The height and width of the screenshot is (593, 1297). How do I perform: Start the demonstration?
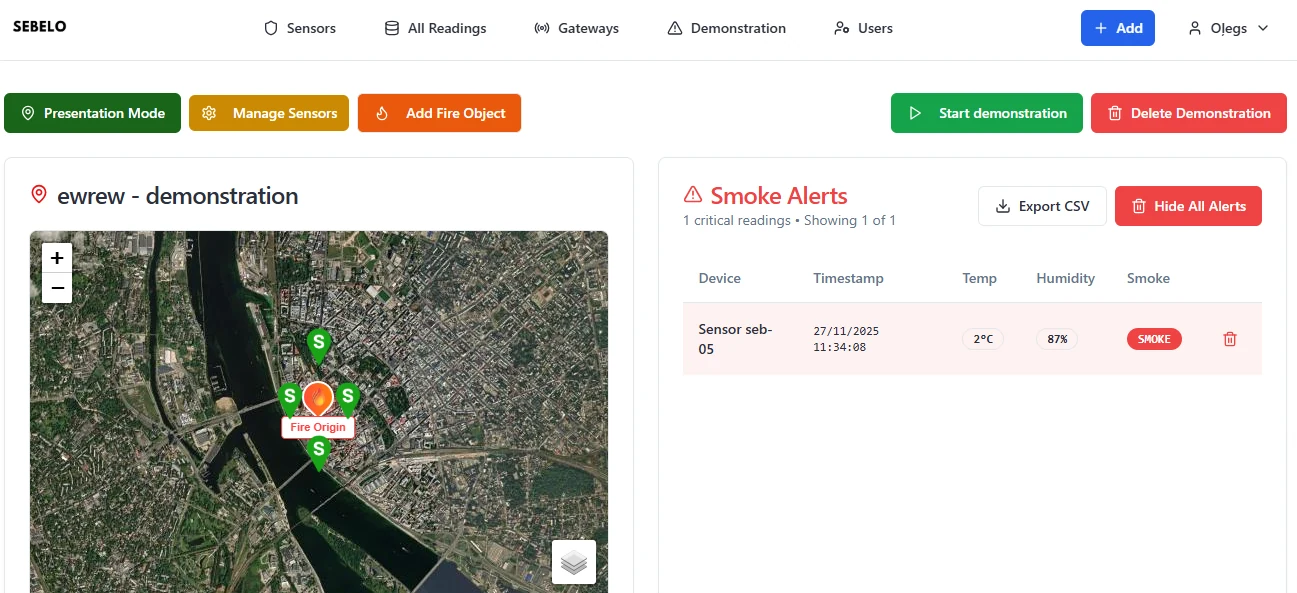click(x=987, y=113)
